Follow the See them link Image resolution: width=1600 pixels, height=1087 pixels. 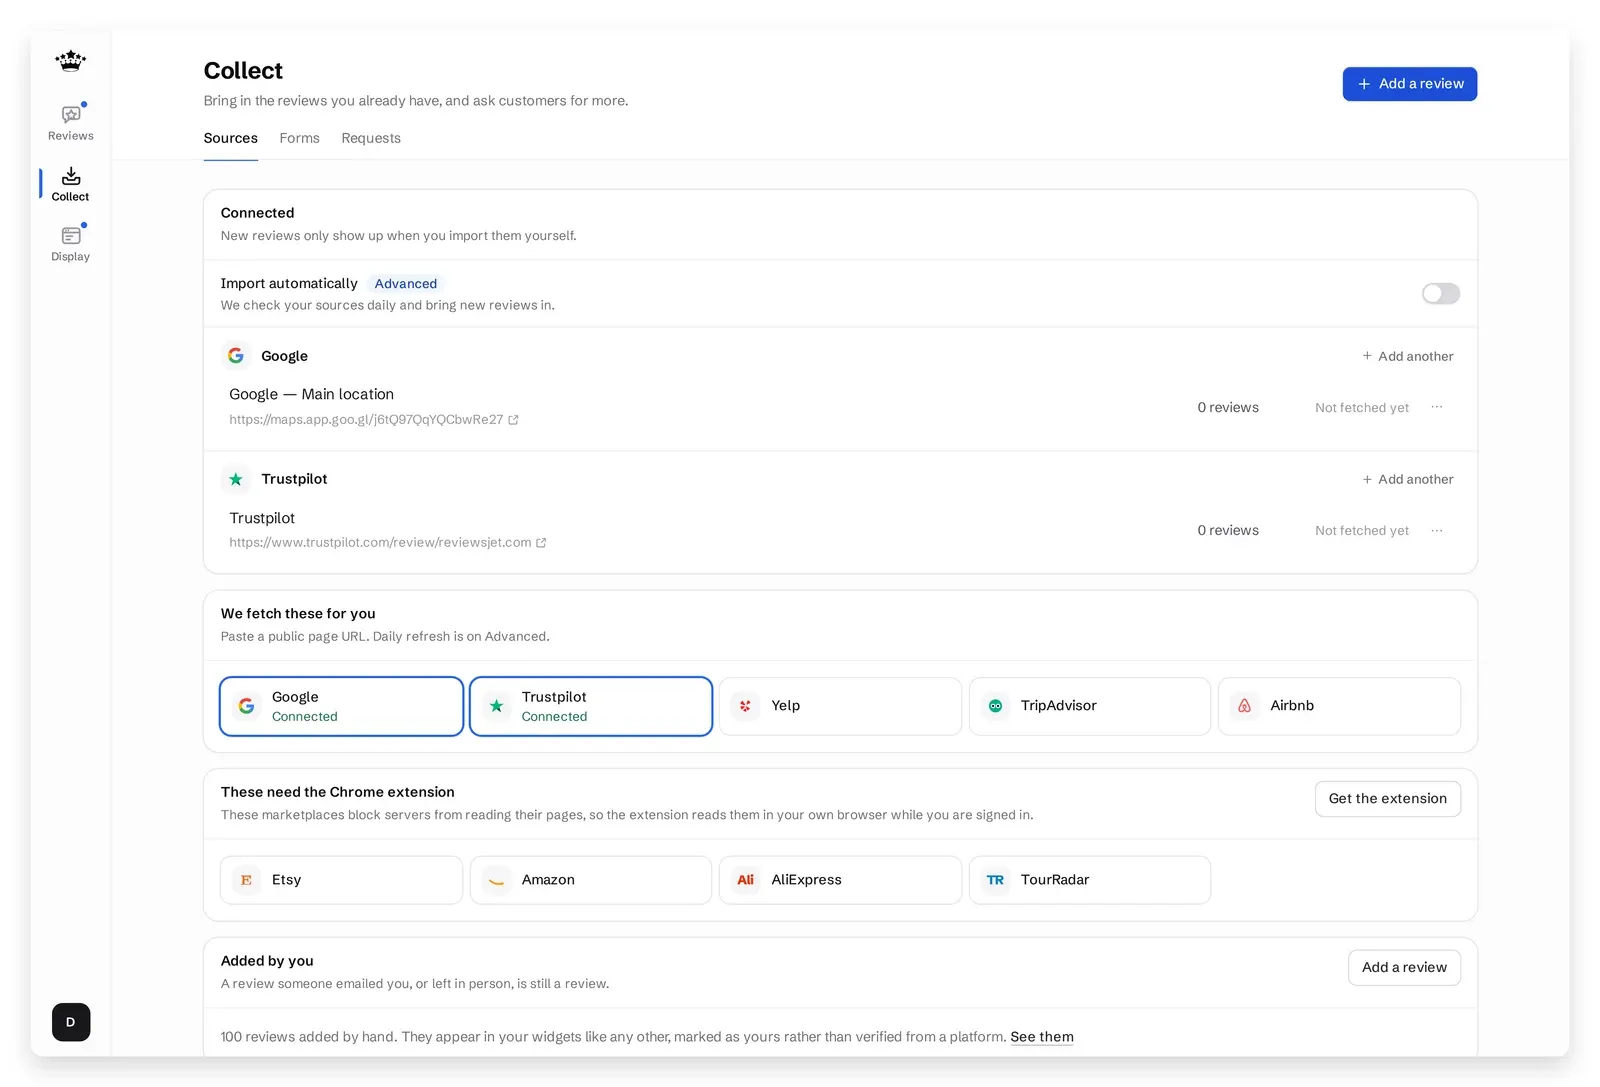(1042, 1037)
